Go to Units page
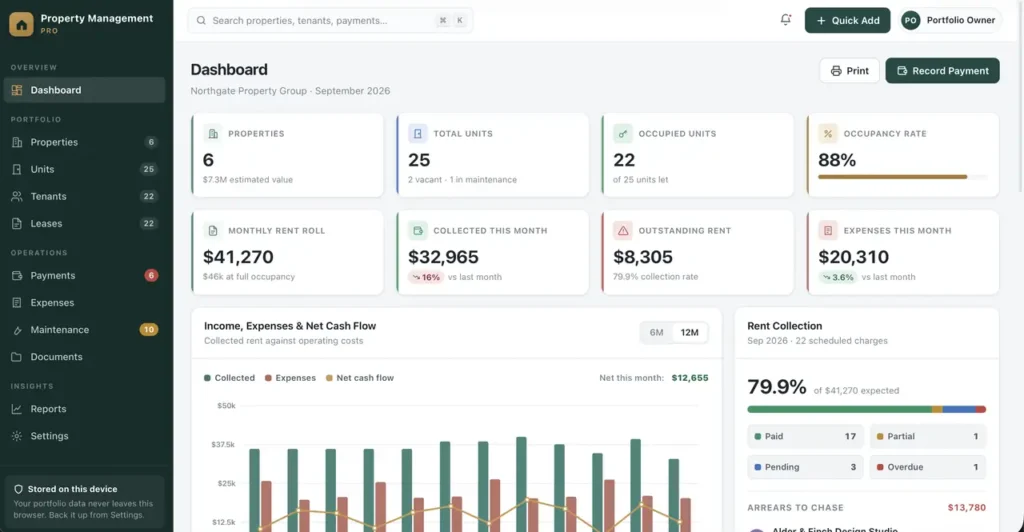Screen dimensions: 1024x532 84,169
